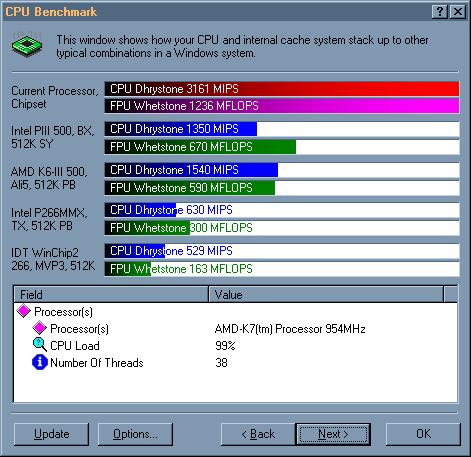Click the FPU Whetstone 163 MFLOPS bar
This screenshot has width=471, height=457.
282,269
